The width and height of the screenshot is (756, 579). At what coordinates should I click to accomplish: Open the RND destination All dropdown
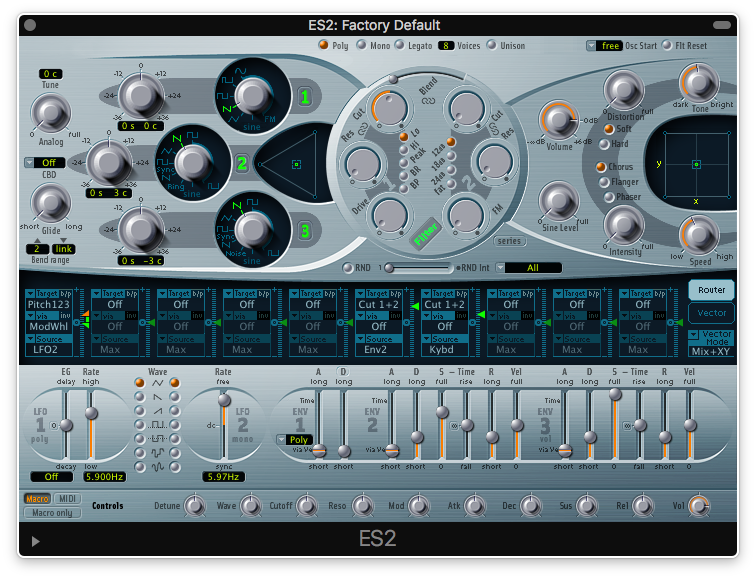(532, 268)
